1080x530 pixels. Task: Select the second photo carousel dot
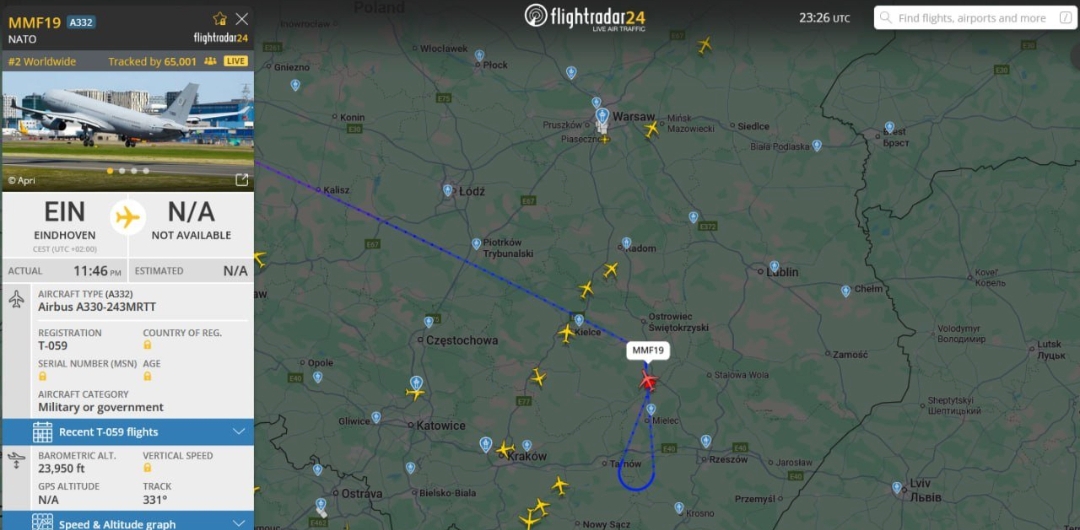122,171
